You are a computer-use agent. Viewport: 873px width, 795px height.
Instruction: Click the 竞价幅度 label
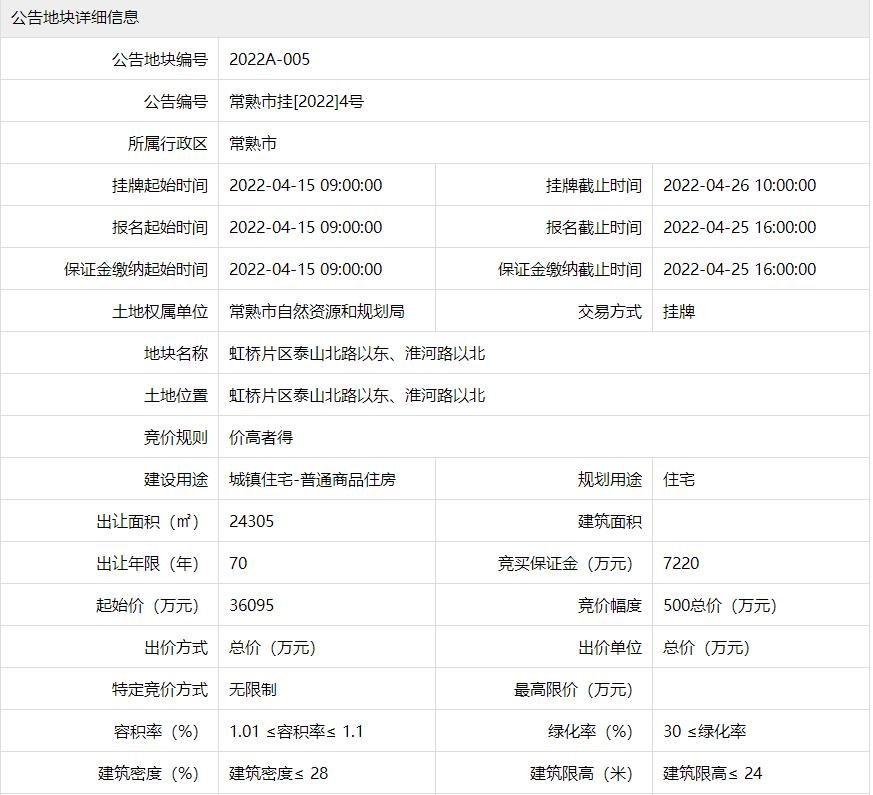click(610, 606)
